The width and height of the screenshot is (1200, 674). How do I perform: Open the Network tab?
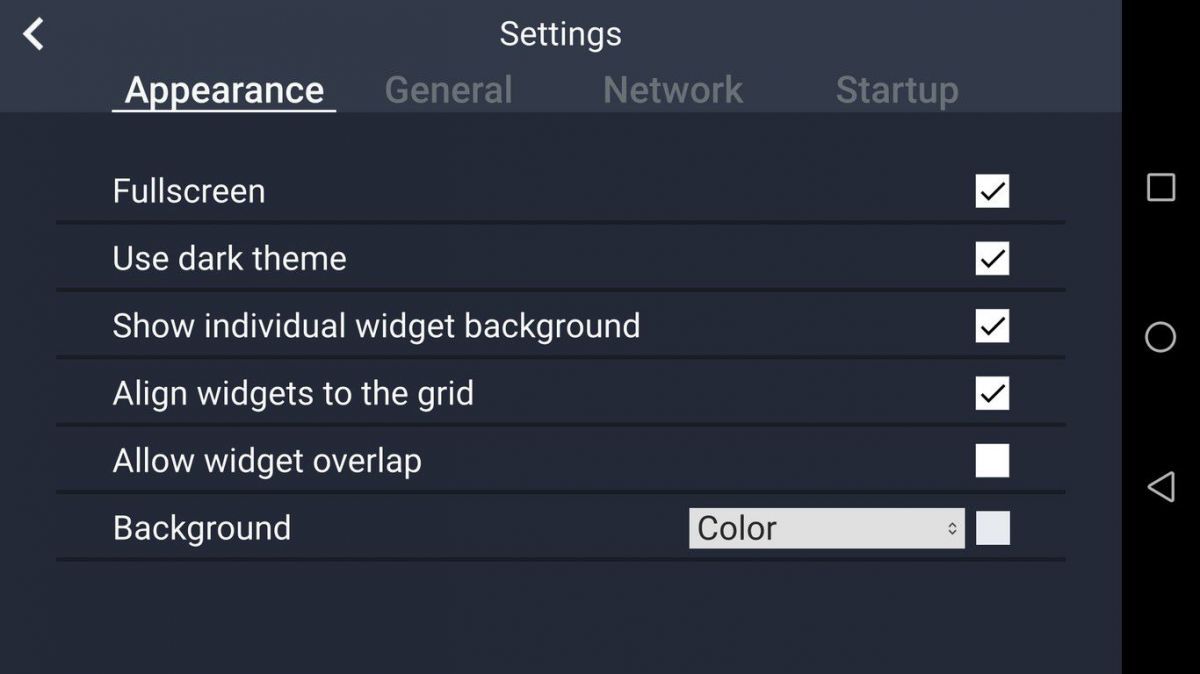click(x=673, y=90)
